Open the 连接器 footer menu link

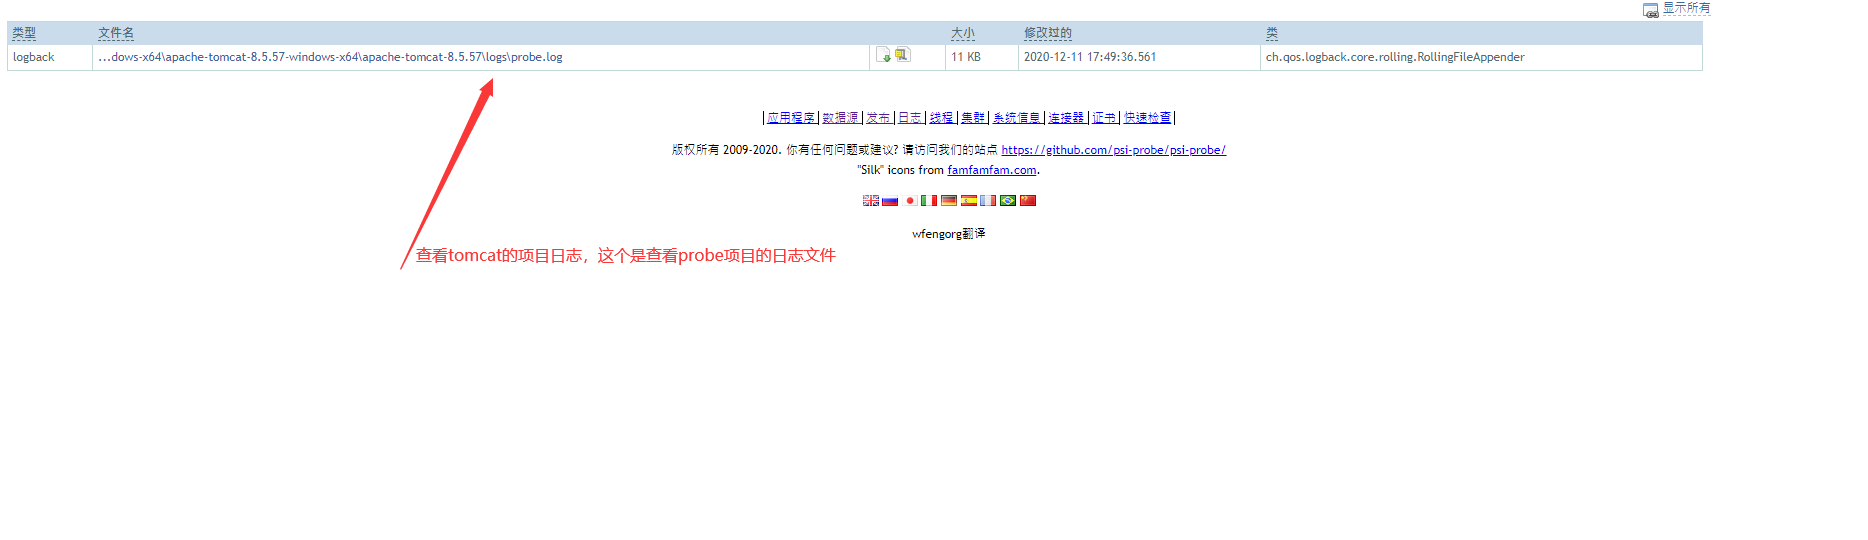(1066, 118)
